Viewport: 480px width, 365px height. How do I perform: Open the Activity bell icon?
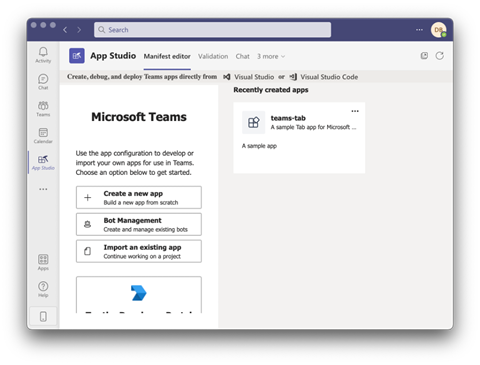point(43,55)
